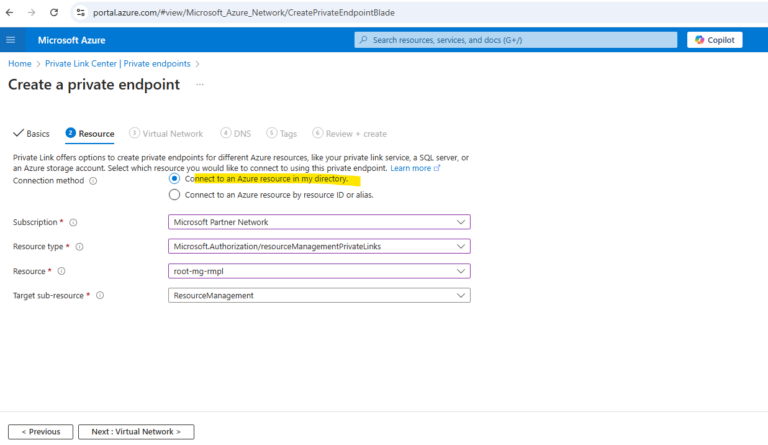The height and width of the screenshot is (445, 768).
Task: Click the info icon next to Connection method
Action: click(93, 181)
